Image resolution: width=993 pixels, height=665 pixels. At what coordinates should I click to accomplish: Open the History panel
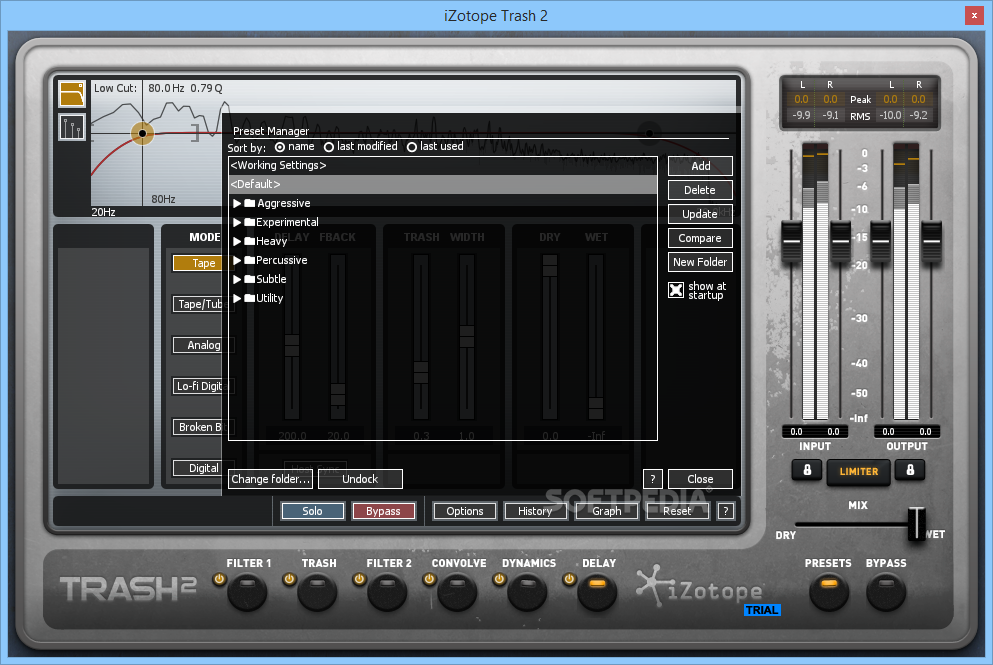pyautogui.click(x=536, y=511)
